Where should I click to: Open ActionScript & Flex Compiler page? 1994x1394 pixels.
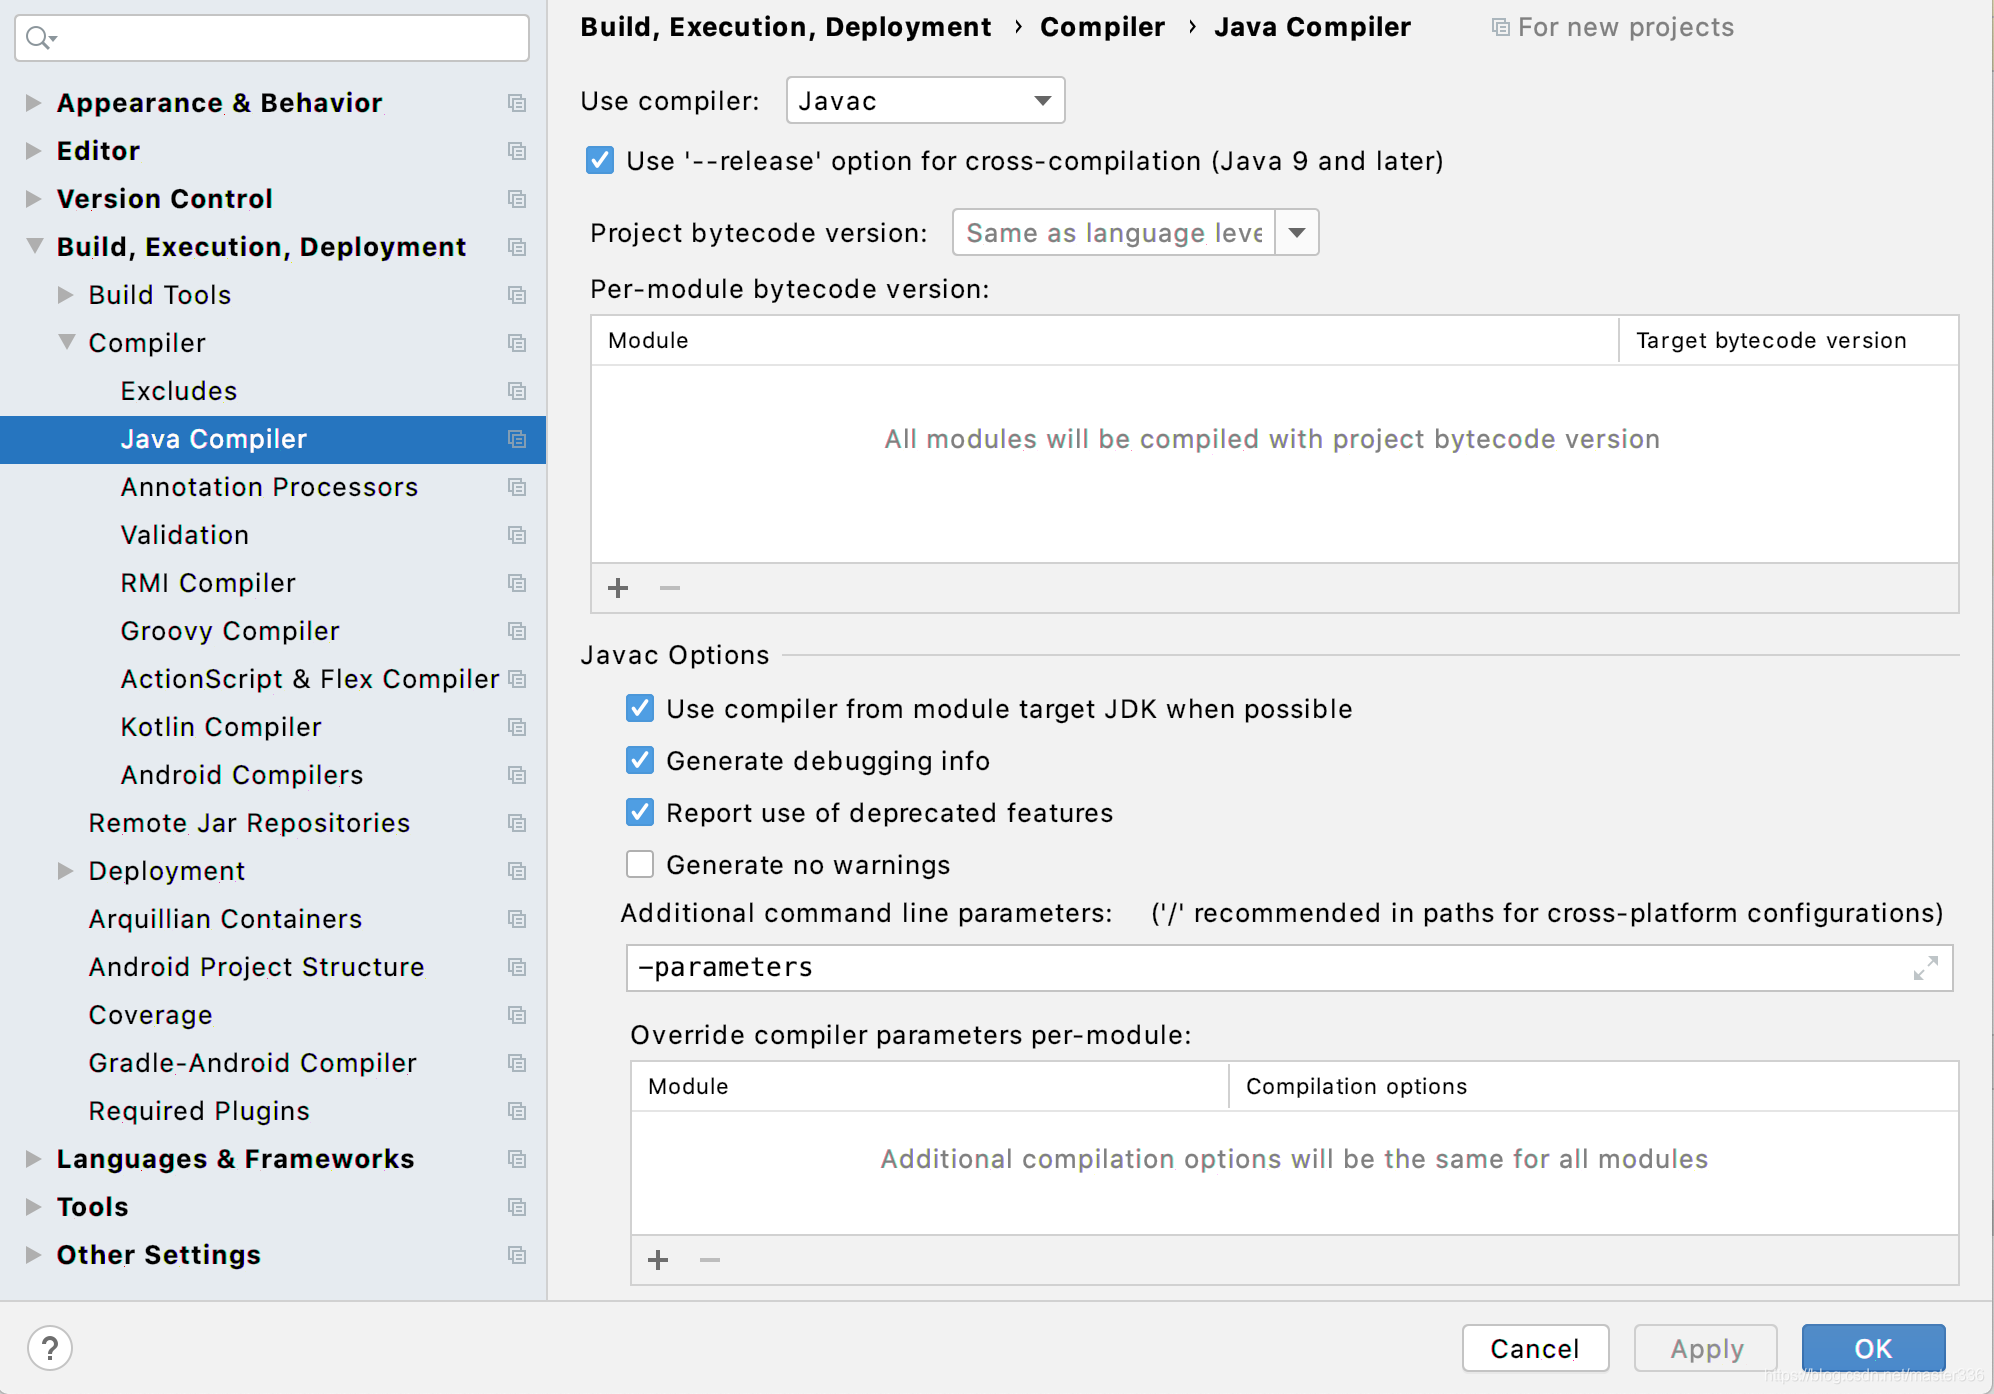pyautogui.click(x=310, y=679)
